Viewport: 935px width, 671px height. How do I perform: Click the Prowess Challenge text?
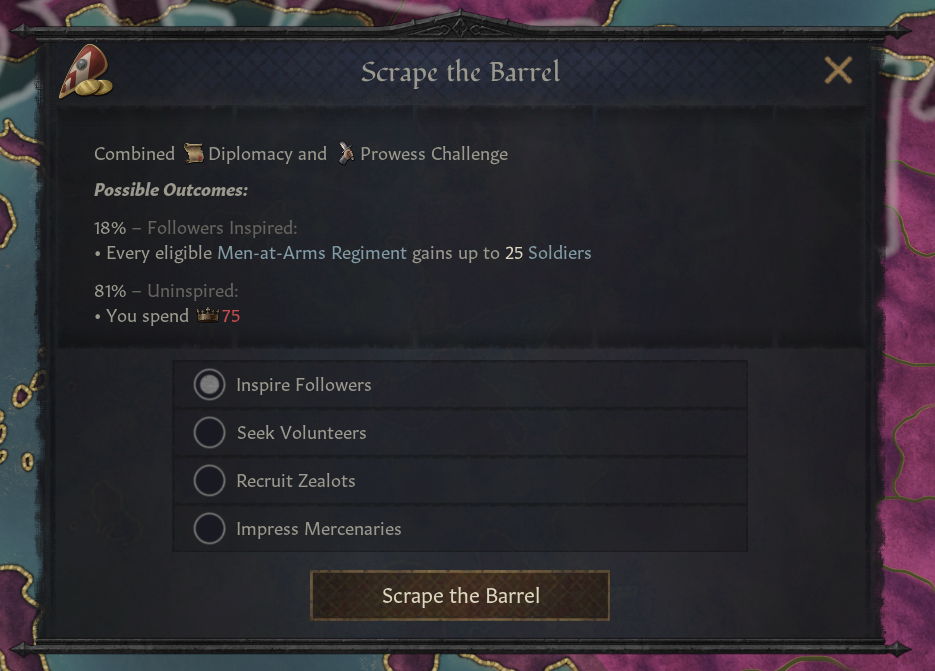[434, 154]
